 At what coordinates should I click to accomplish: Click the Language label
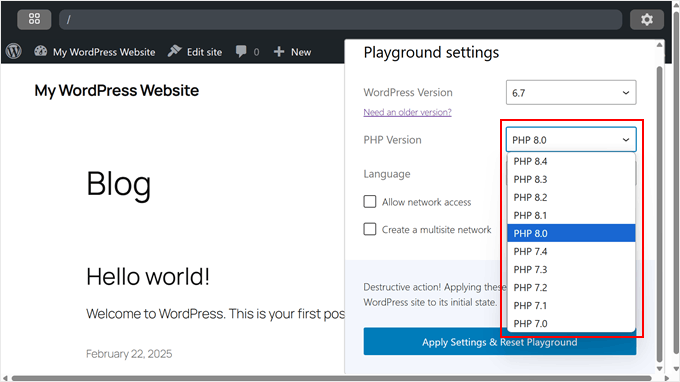[x=387, y=174]
